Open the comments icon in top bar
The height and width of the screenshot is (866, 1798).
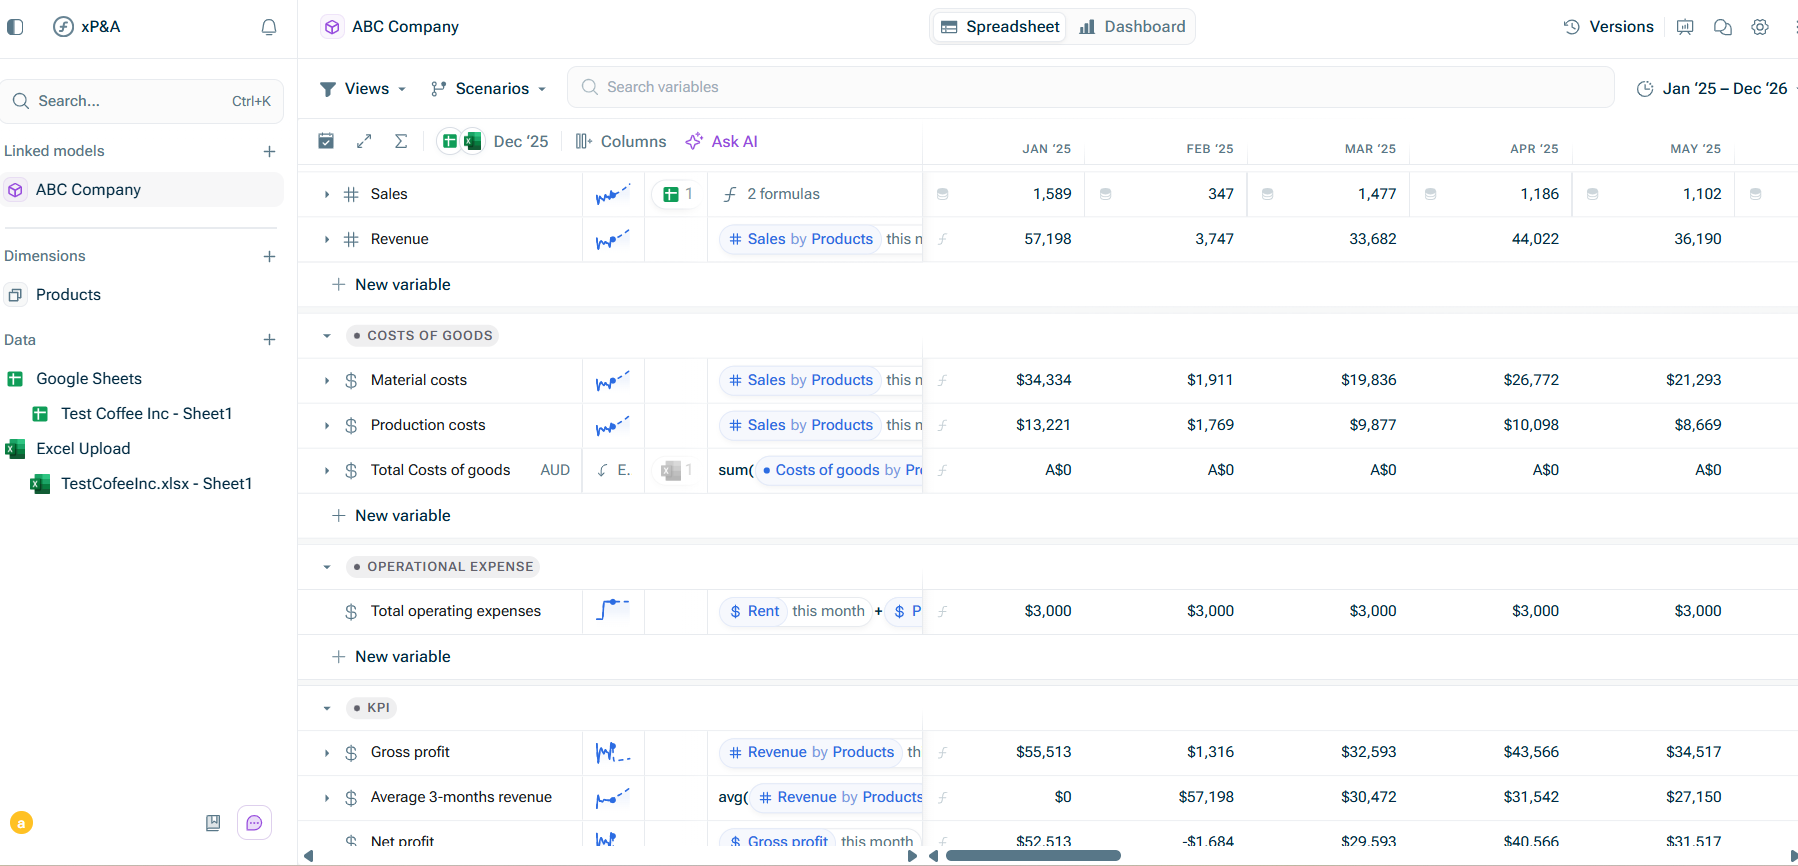1722,27
